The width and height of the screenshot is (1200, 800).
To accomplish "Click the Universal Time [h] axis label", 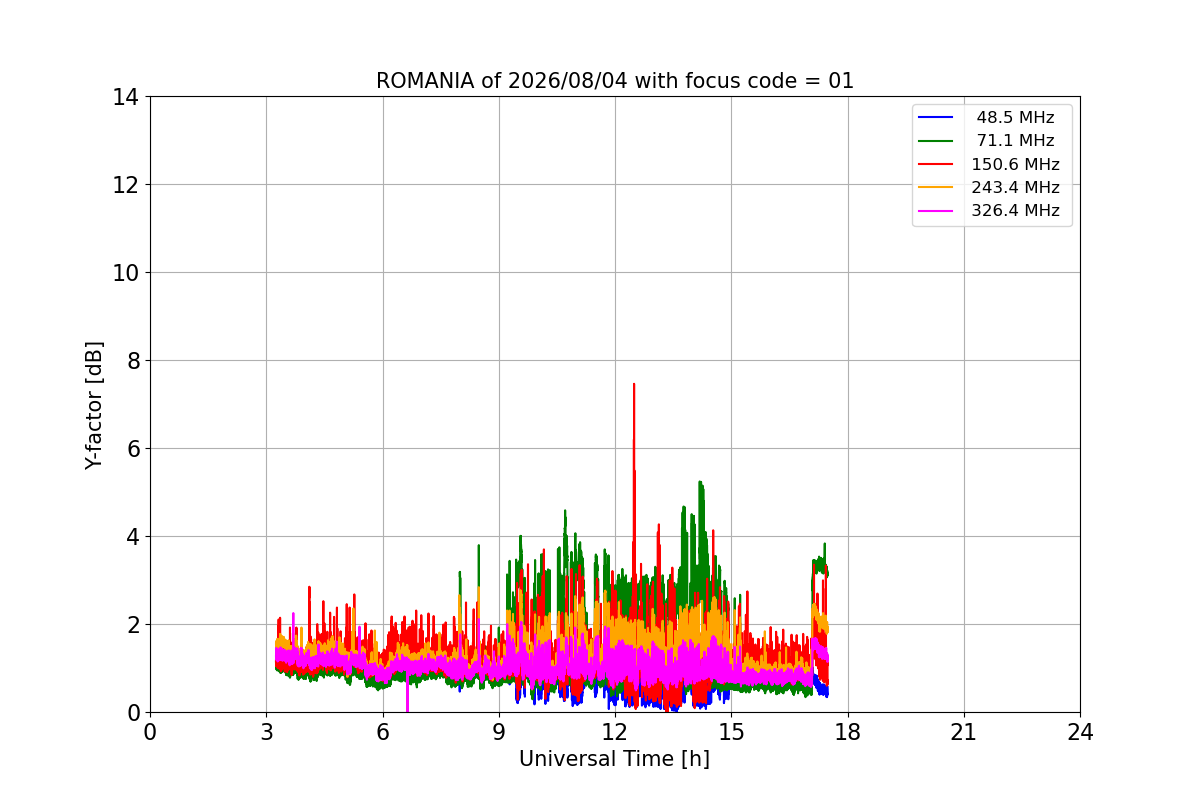I will point(614,760).
